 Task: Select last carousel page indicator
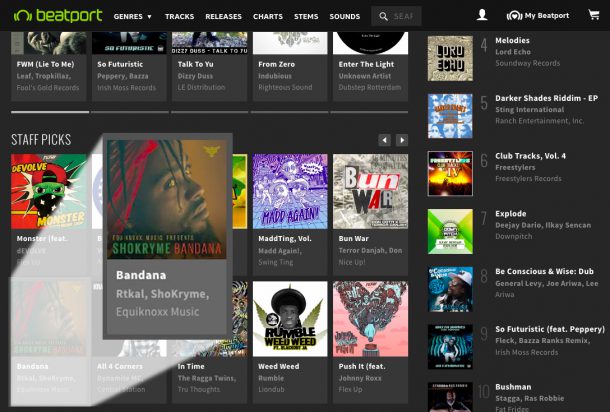tap(369, 112)
